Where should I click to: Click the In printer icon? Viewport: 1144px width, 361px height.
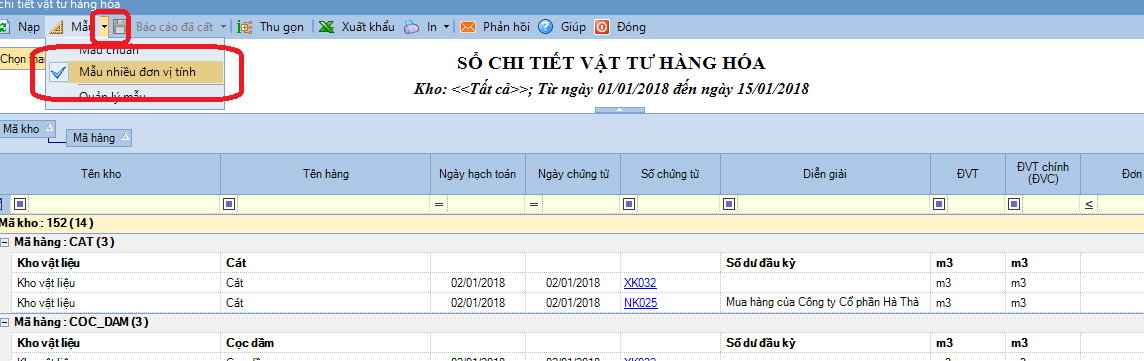411,28
